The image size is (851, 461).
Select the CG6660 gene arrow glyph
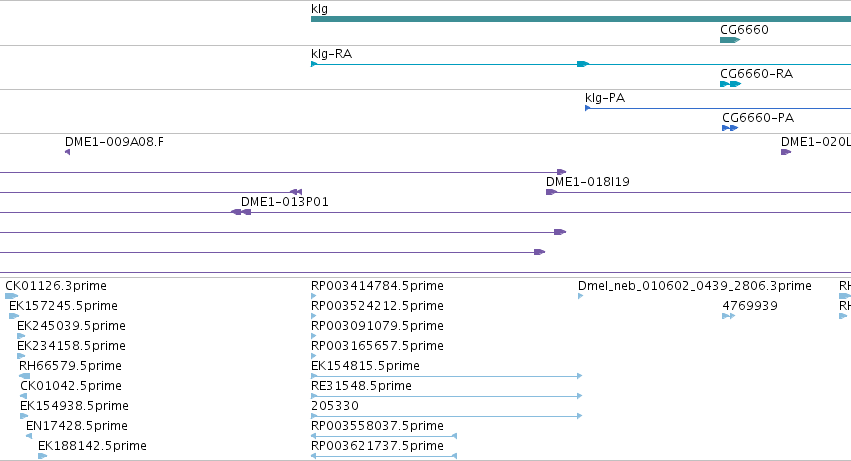(730, 40)
